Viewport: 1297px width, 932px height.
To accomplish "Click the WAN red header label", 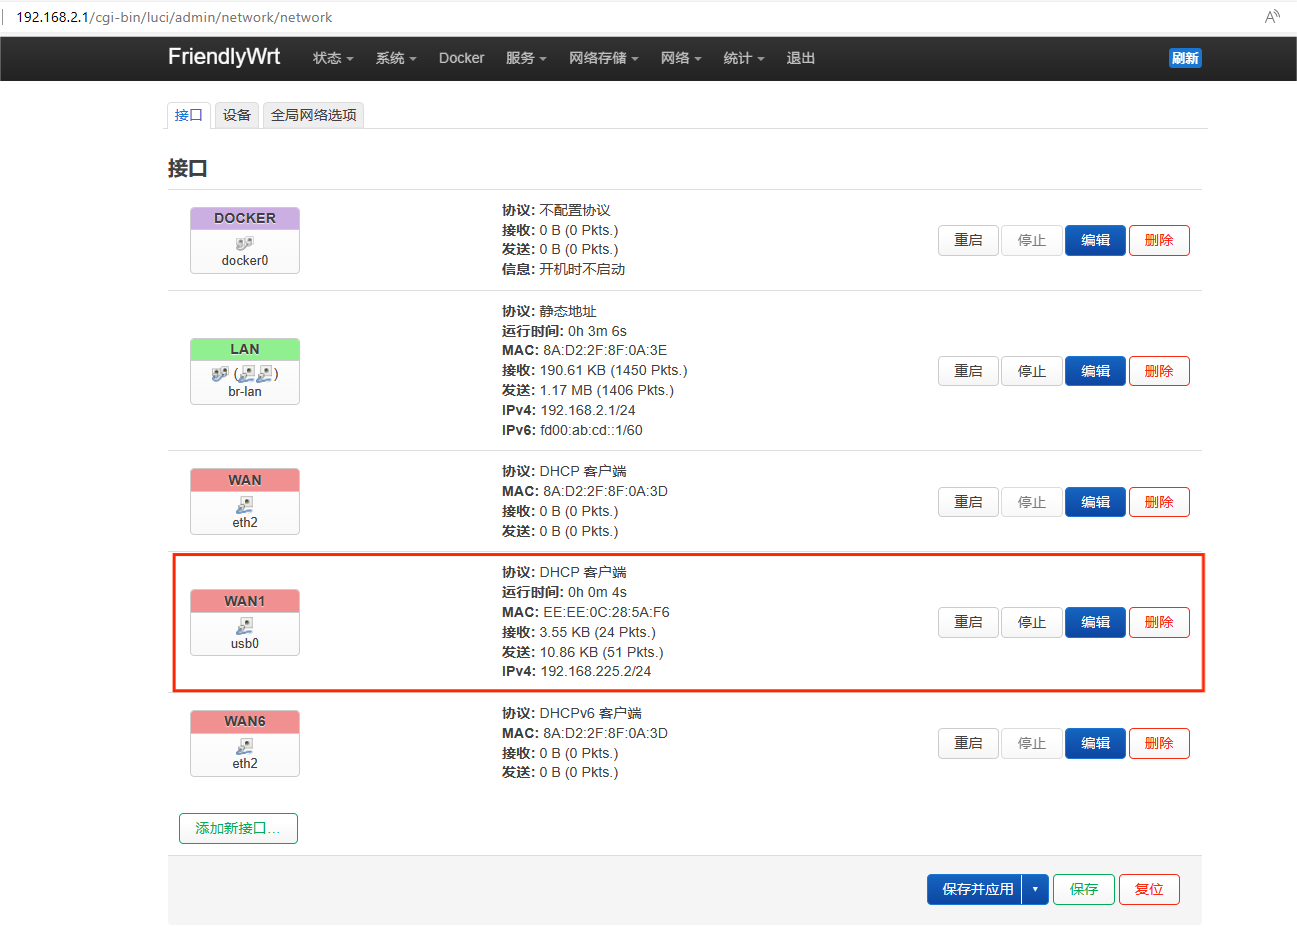I will 245,480.
